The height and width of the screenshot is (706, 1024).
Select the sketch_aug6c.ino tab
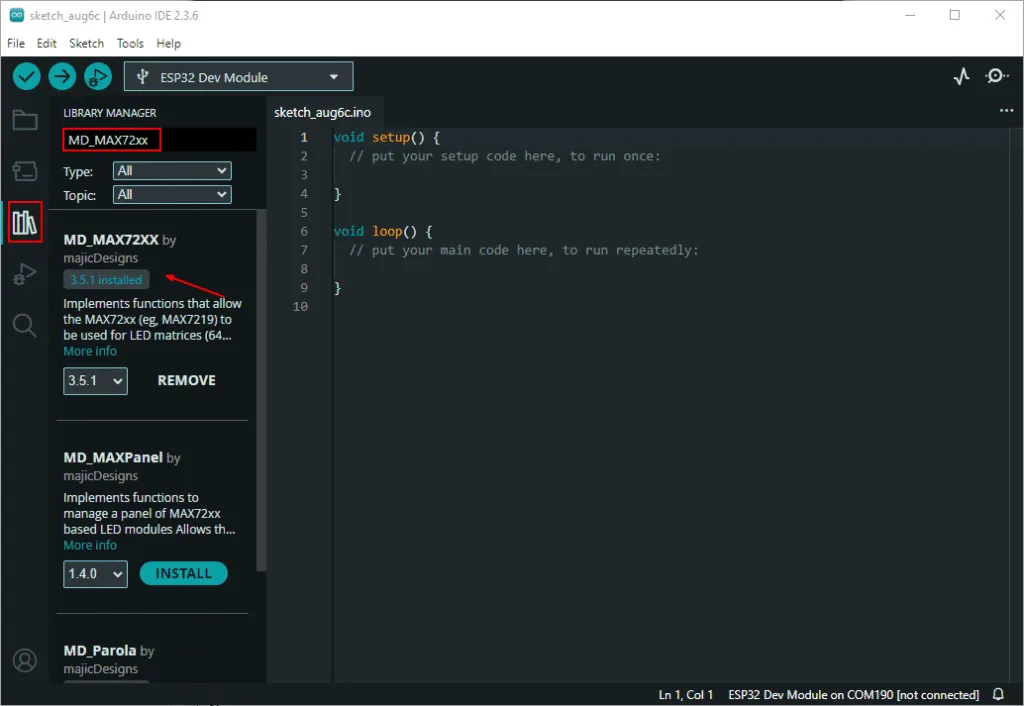coord(323,112)
